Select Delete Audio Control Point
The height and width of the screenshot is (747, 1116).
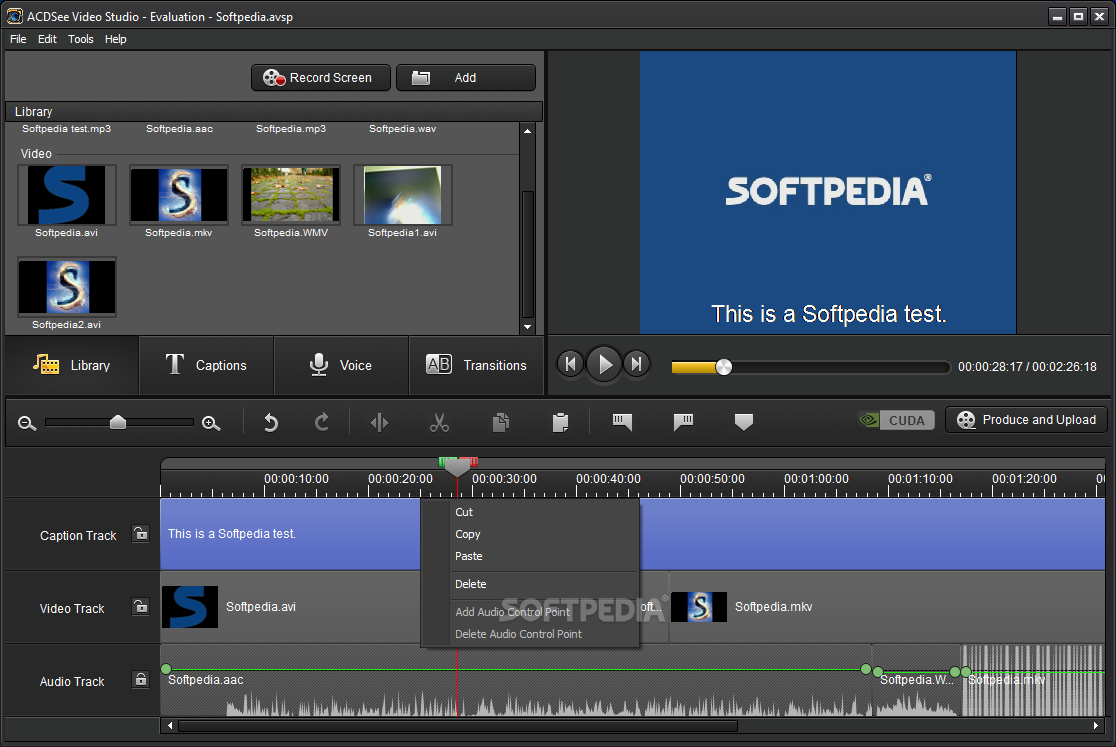click(530, 634)
